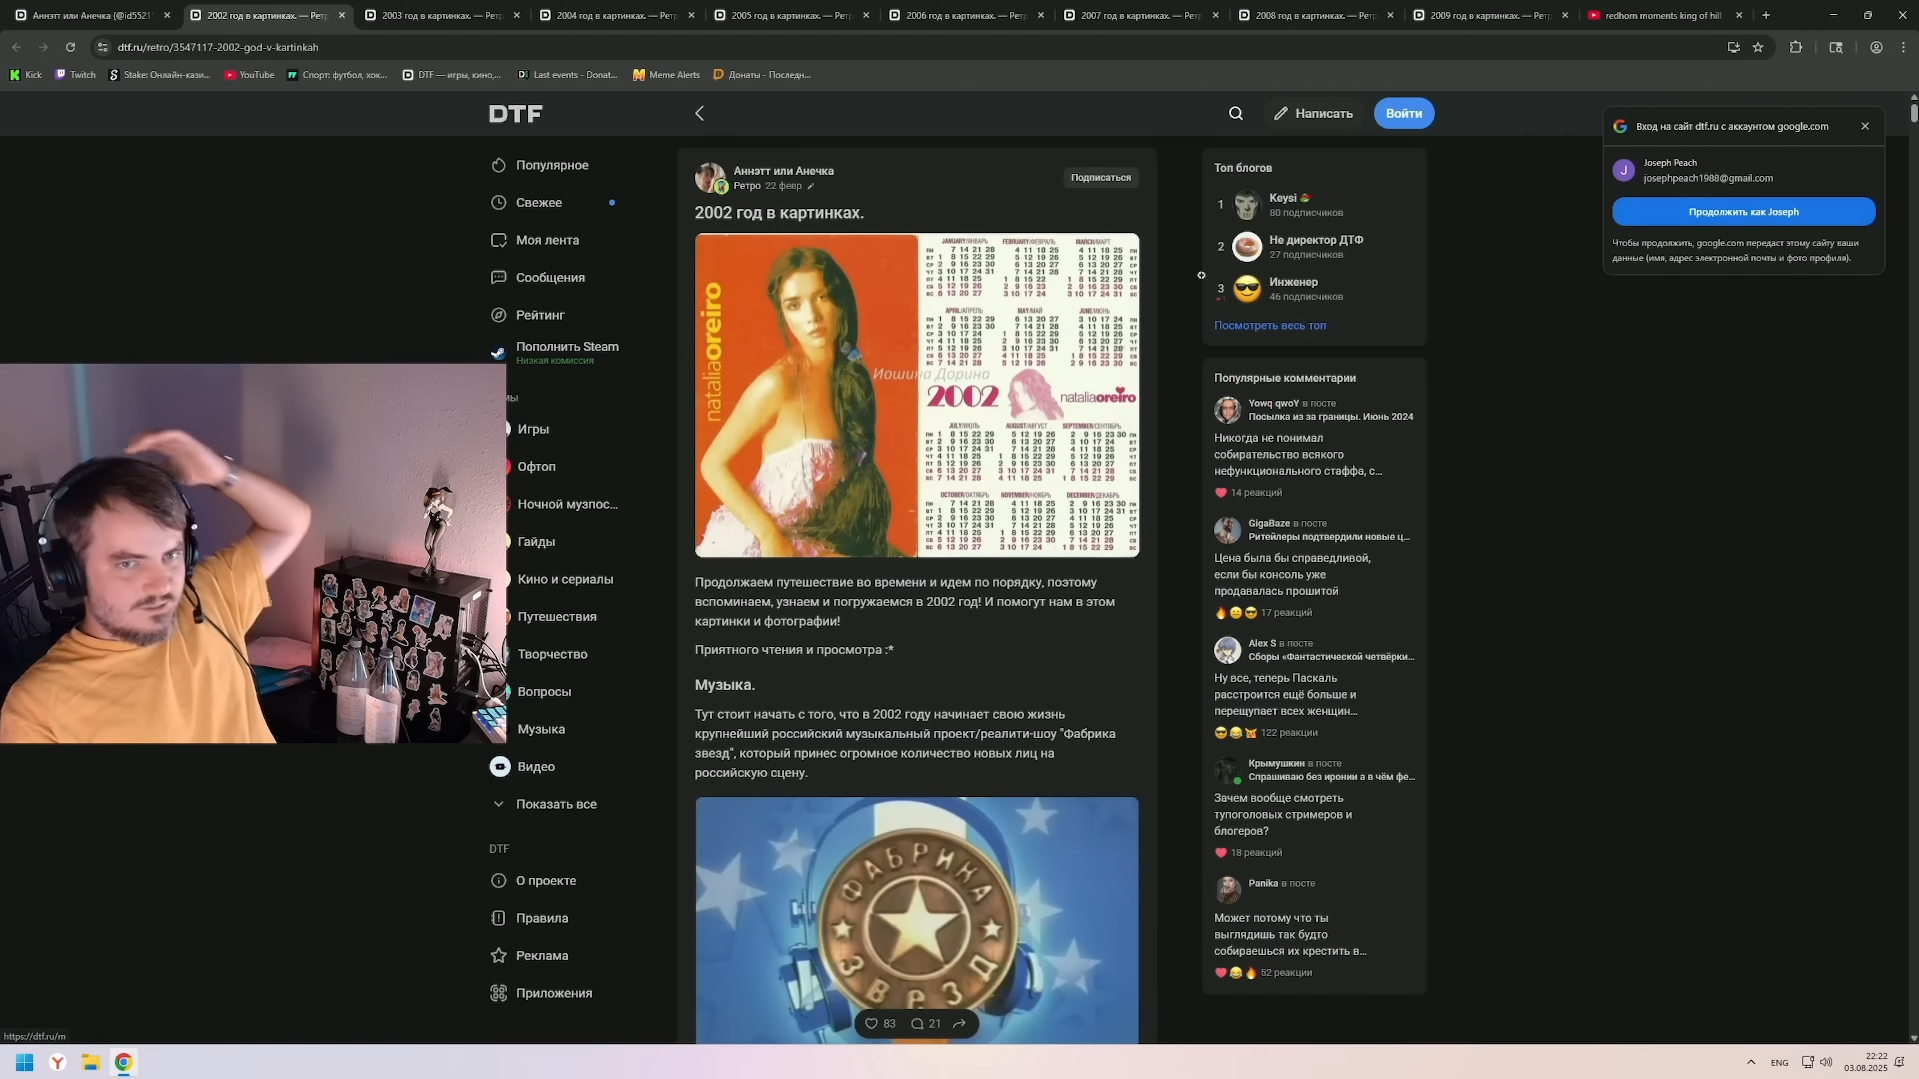Subscribe with the Подписаться button
Image resolution: width=1919 pixels, height=1079 pixels.
pyautogui.click(x=1101, y=178)
